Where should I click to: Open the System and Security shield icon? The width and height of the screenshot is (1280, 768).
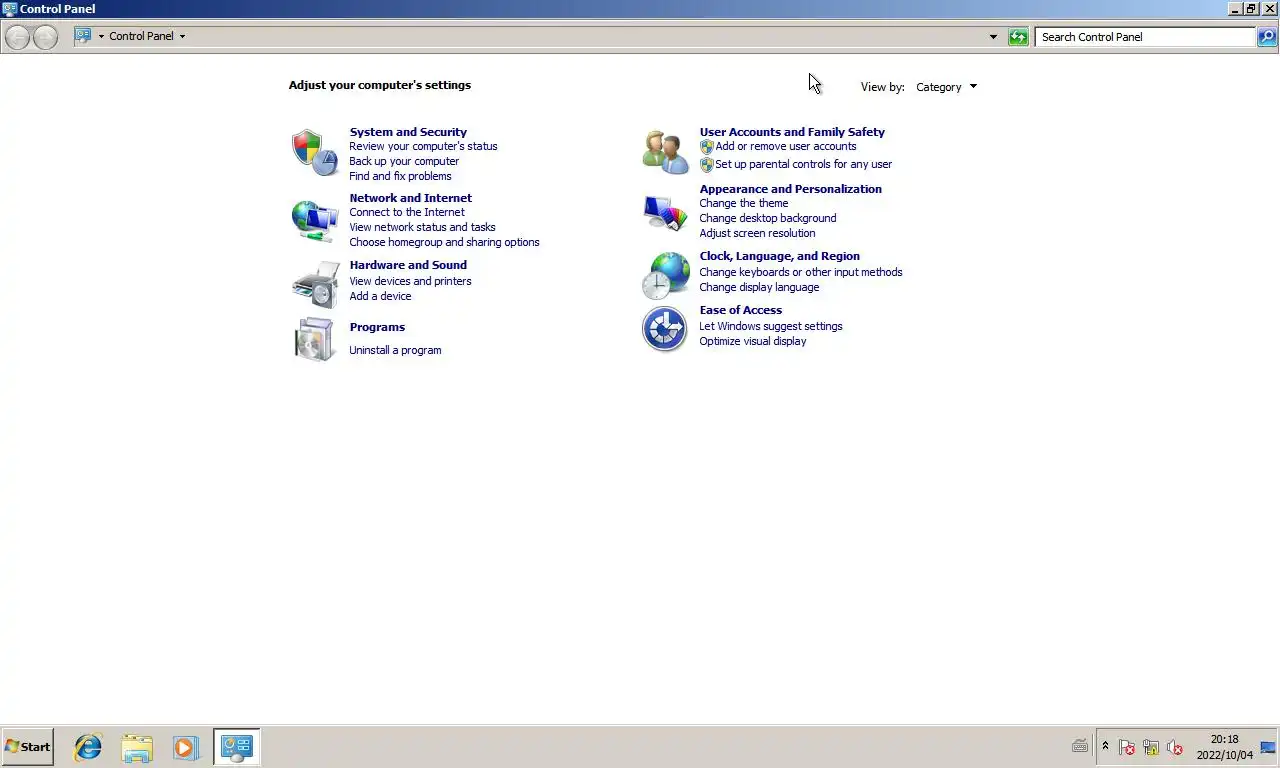coord(315,153)
